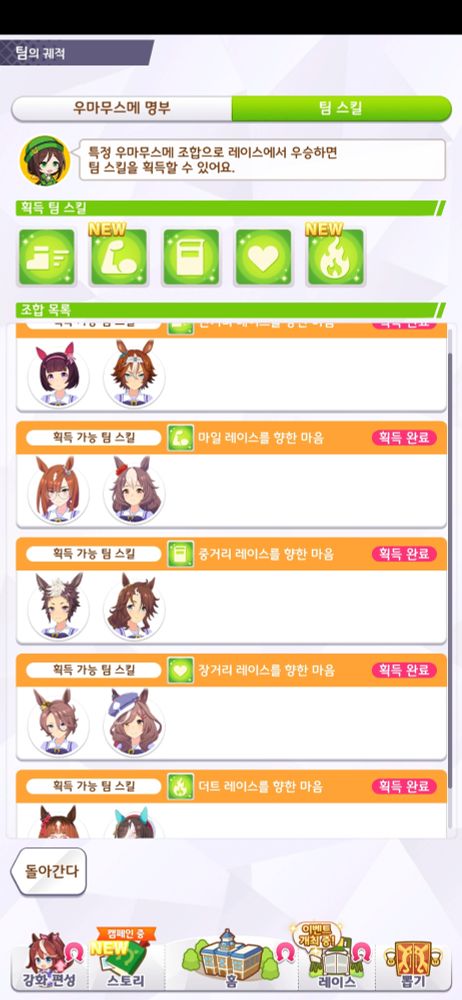Tap the flexed-arm acquired team skill icon
Image resolution: width=462 pixels, height=1000 pixels.
(x=119, y=257)
